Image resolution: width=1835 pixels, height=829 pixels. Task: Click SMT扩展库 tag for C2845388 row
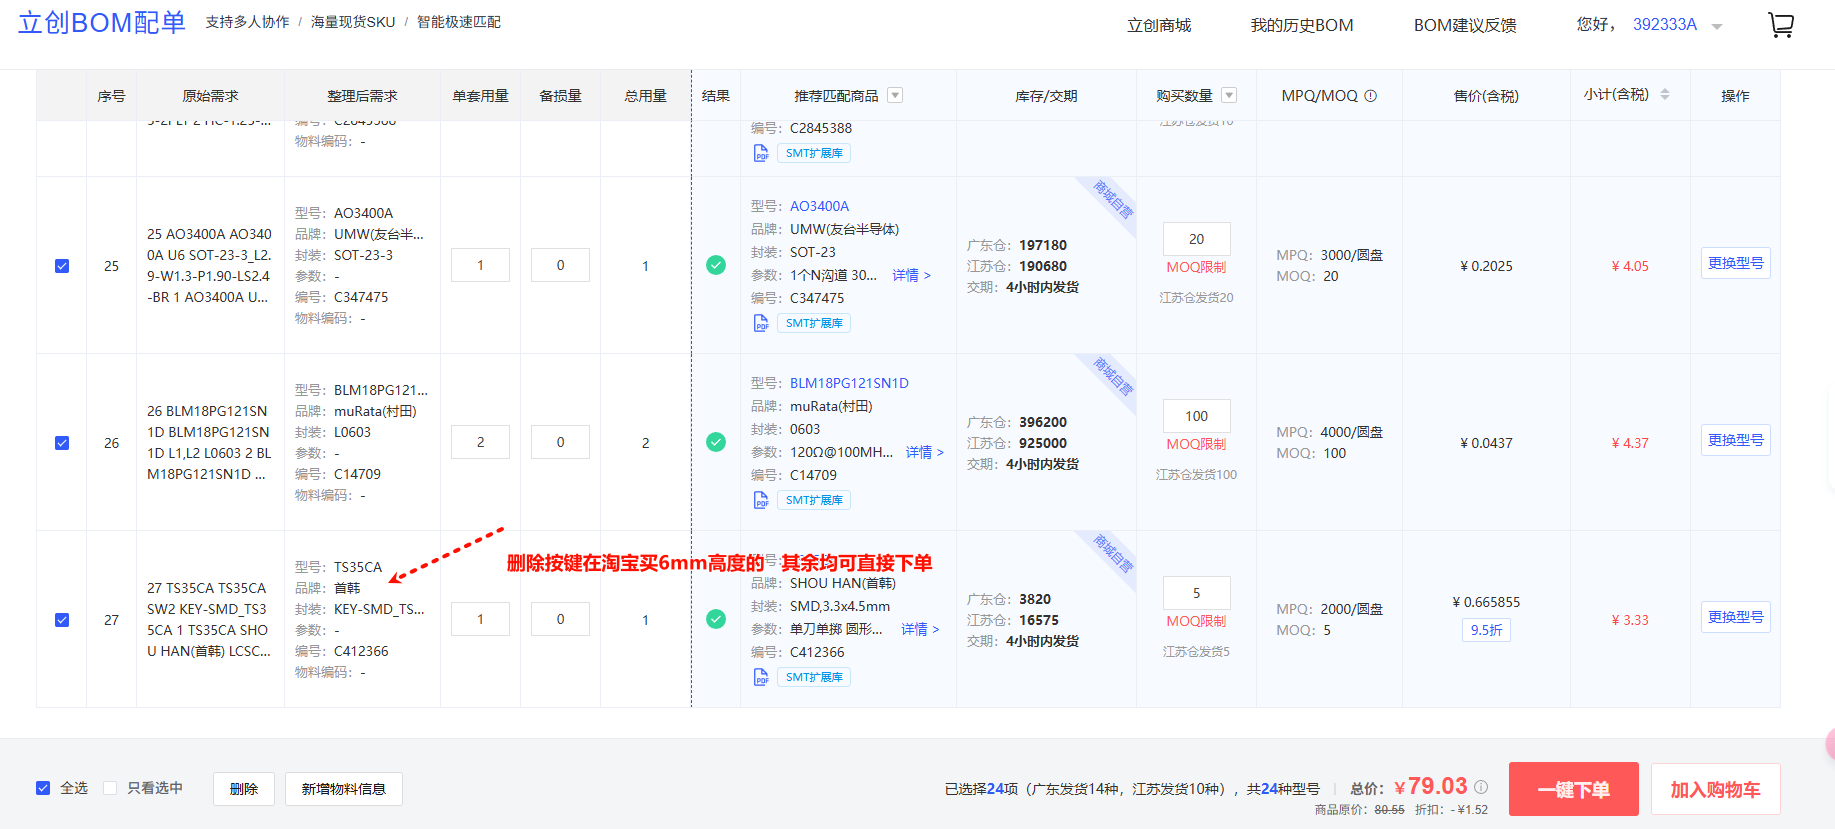click(814, 153)
